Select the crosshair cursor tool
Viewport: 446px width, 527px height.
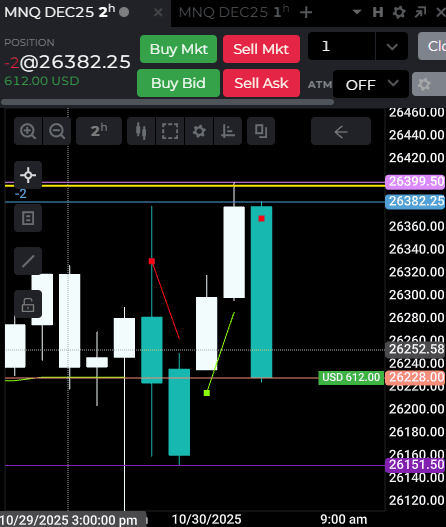[x=28, y=175]
